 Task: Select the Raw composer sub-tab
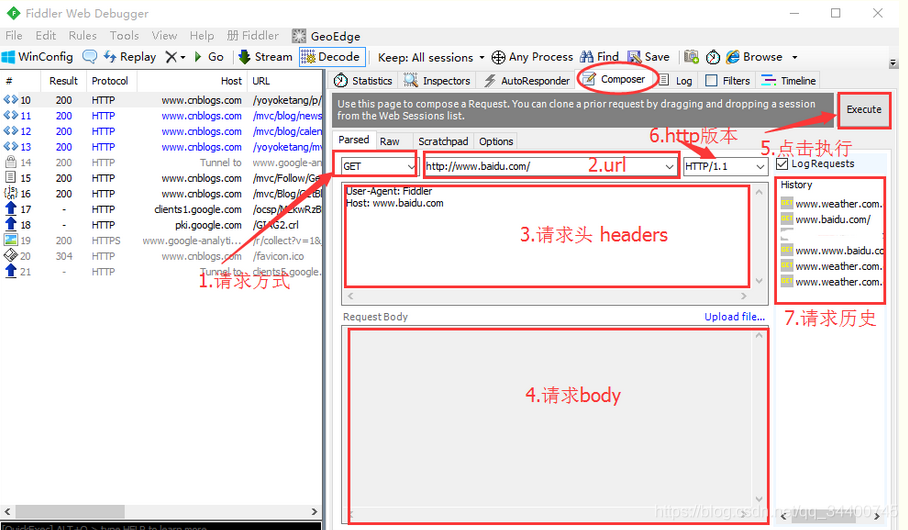(x=390, y=141)
